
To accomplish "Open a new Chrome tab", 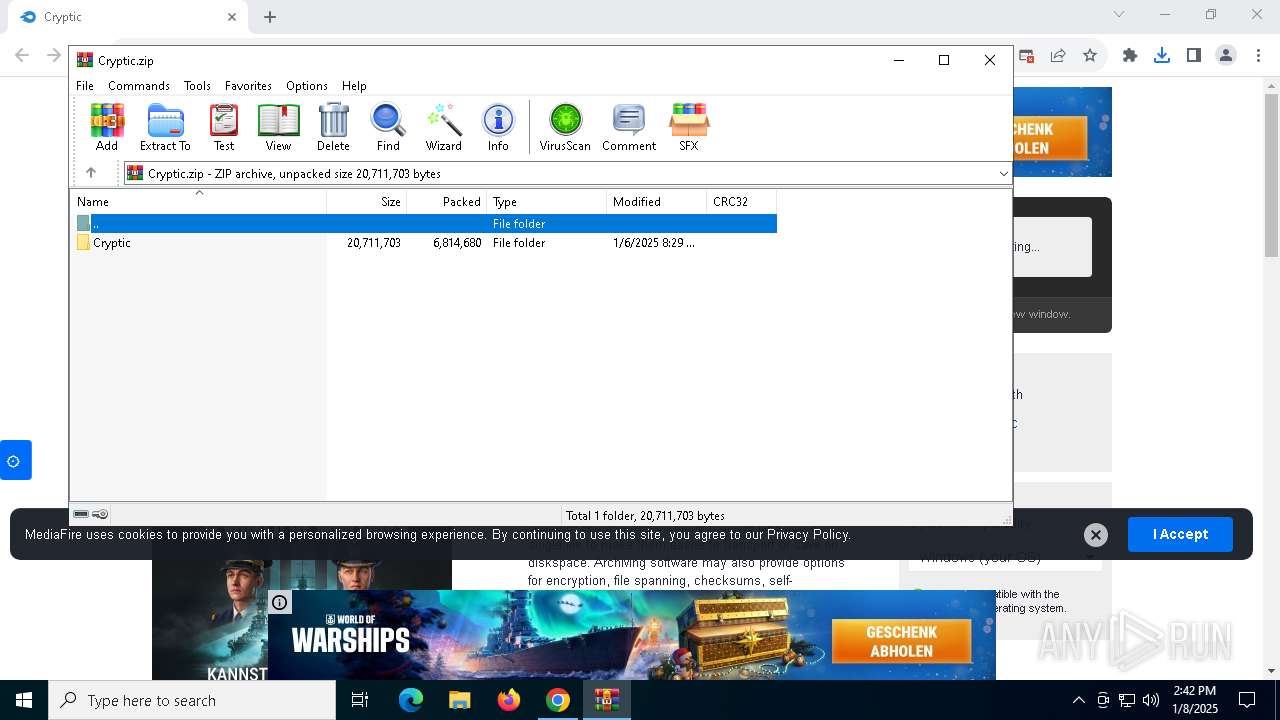I will click(x=270, y=17).
